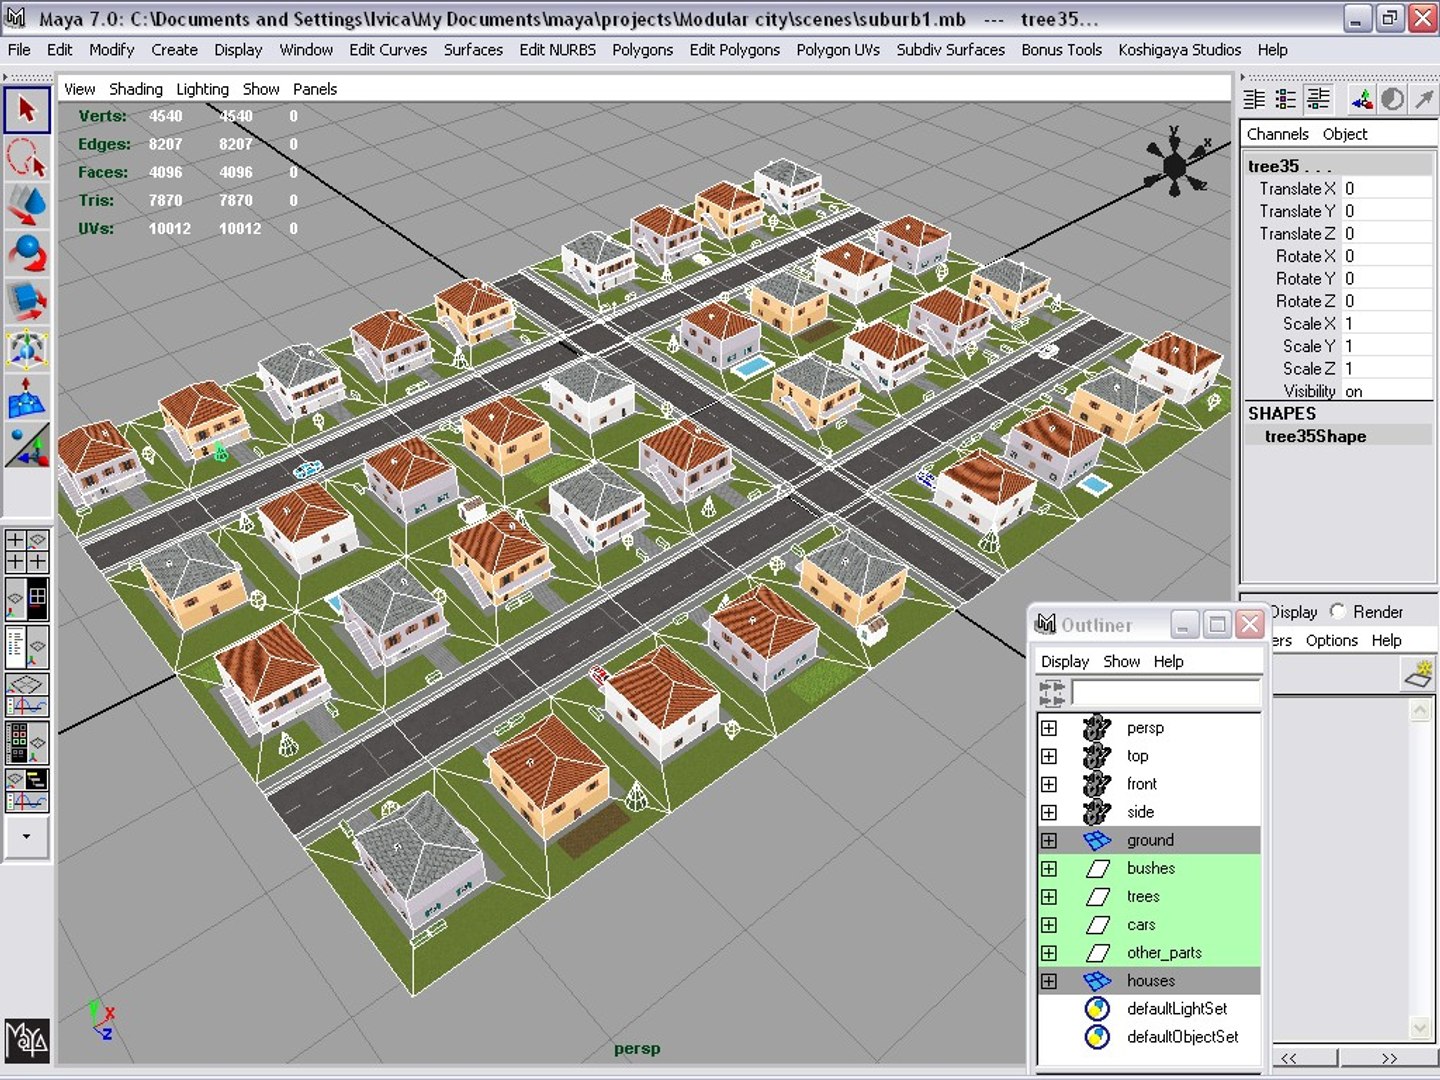This screenshot has width=1440, height=1080.
Task: Switch to Hypershade/Persp quick layout
Action: pyautogui.click(x=27, y=743)
